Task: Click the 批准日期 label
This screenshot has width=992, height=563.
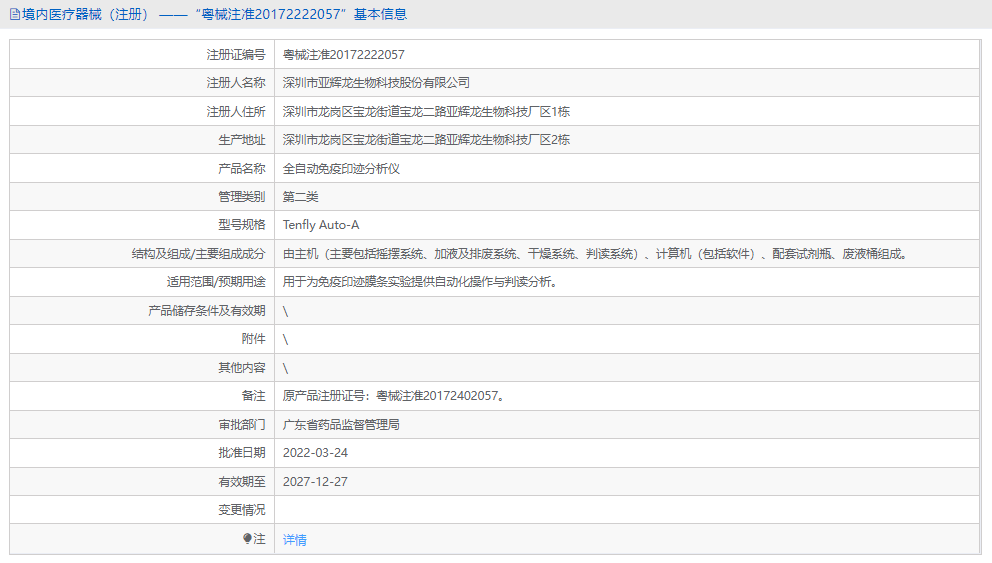Action: 242,453
